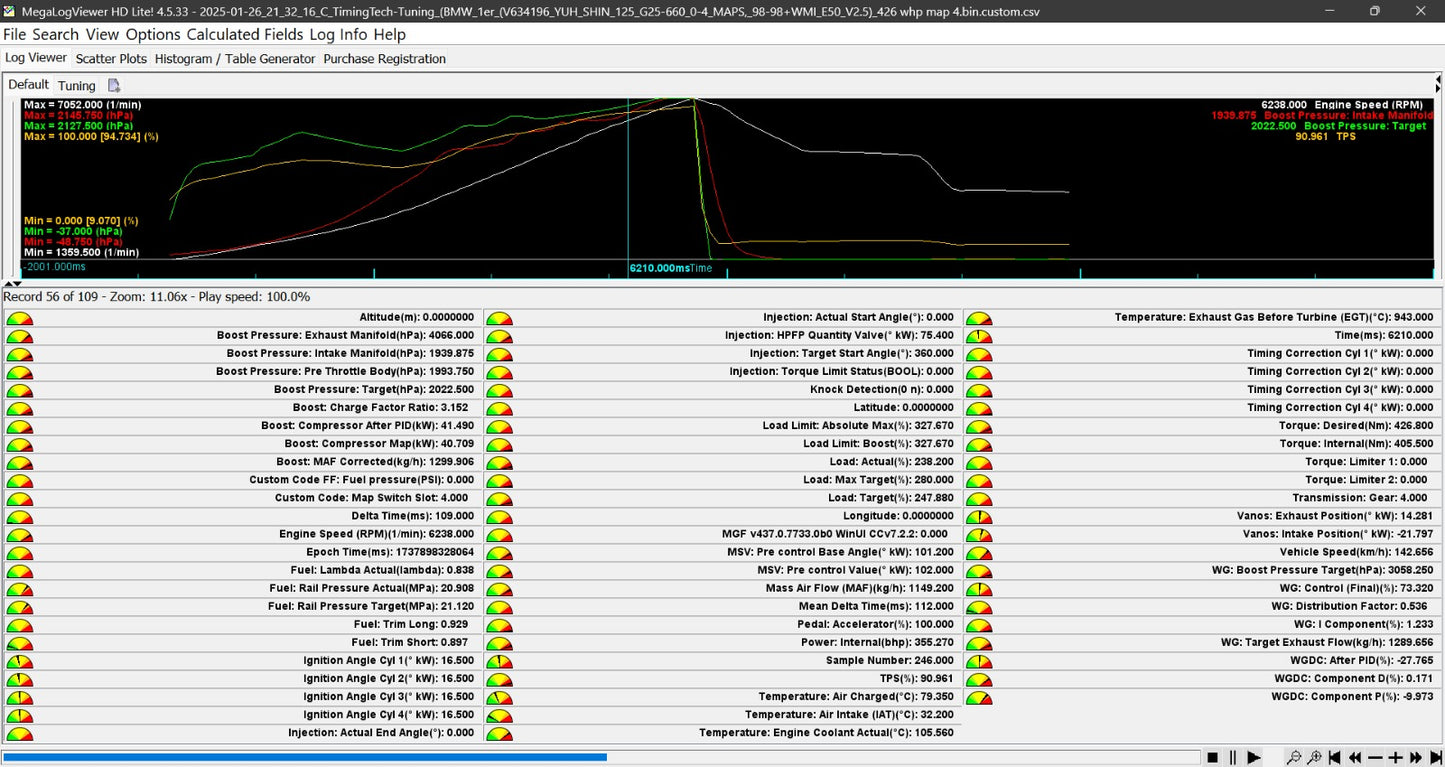Switch to the Tuning graph tab
This screenshot has height=767, width=1445.
[77, 86]
